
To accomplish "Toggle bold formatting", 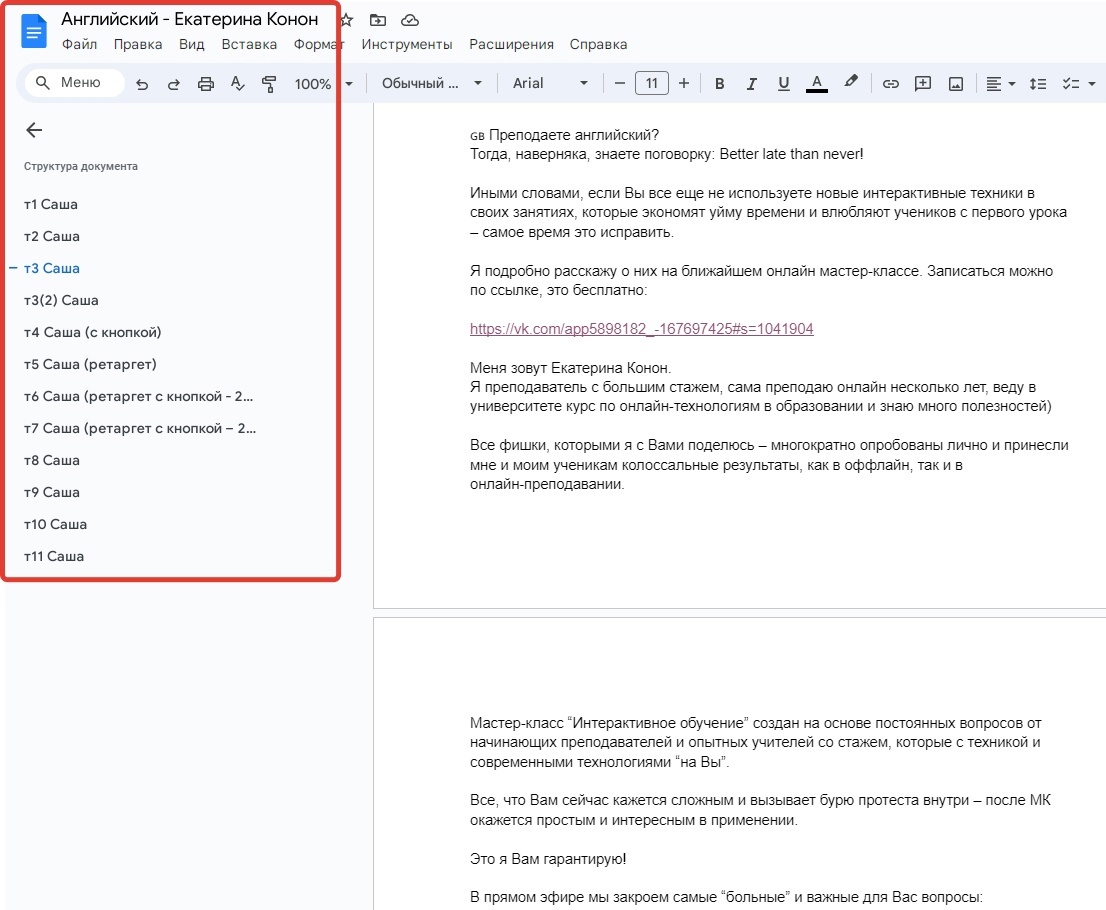I will coord(719,83).
